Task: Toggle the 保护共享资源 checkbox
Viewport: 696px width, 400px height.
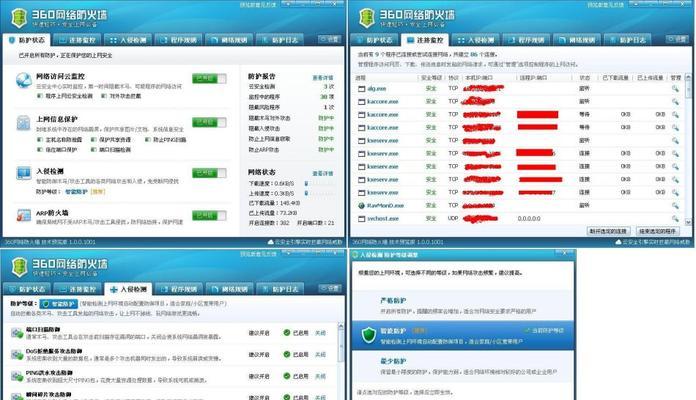Action: 93,139
